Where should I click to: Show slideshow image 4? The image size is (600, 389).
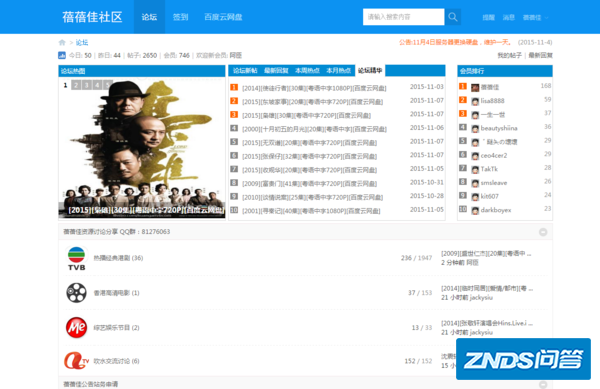click(98, 85)
